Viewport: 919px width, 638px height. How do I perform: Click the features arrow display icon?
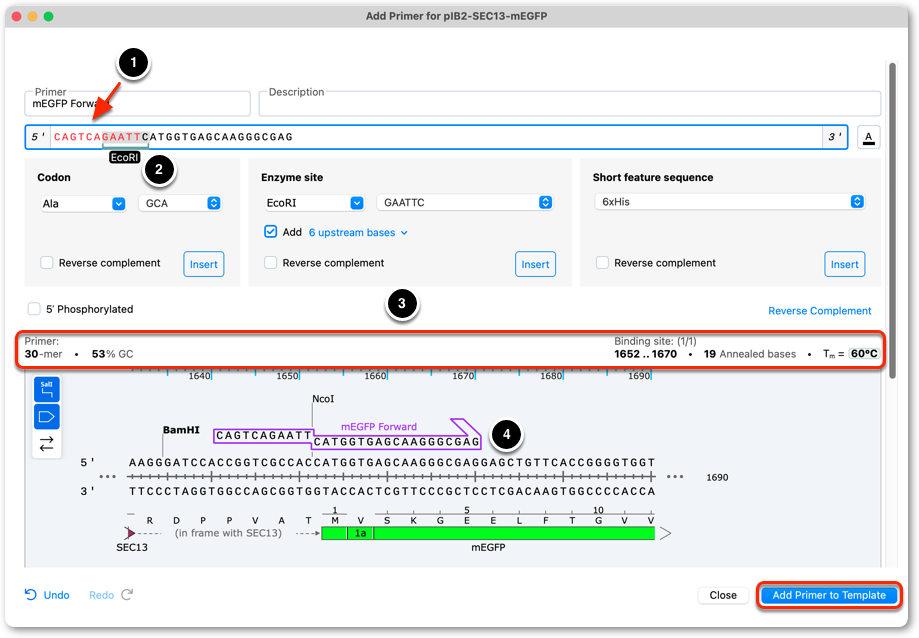47,417
